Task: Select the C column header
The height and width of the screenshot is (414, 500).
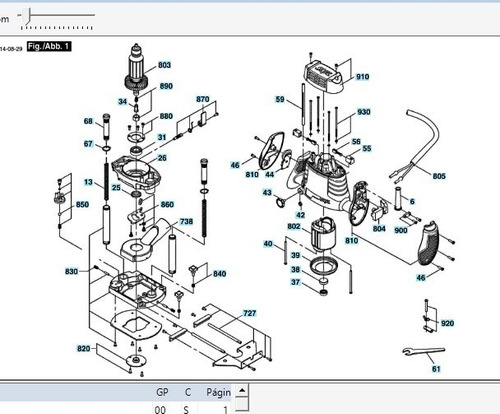Action: (x=188, y=392)
